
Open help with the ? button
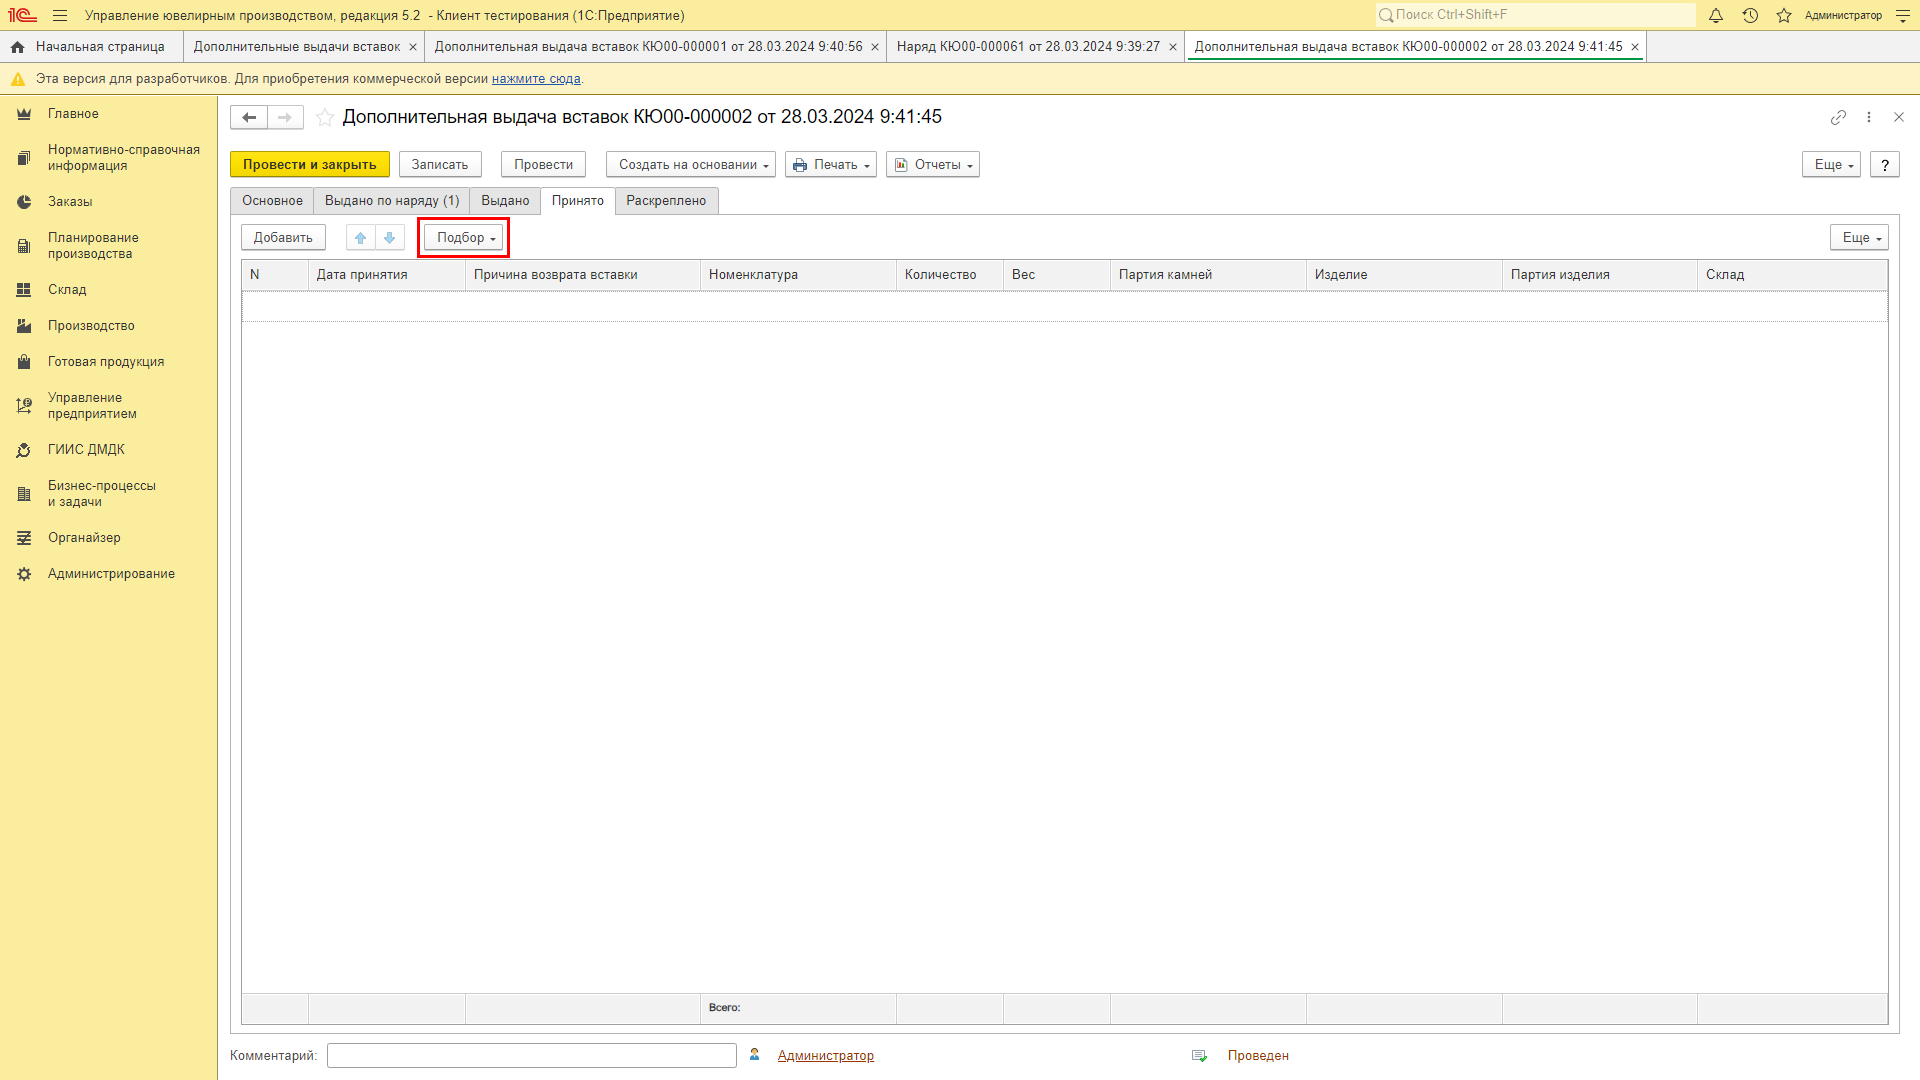(1885, 165)
